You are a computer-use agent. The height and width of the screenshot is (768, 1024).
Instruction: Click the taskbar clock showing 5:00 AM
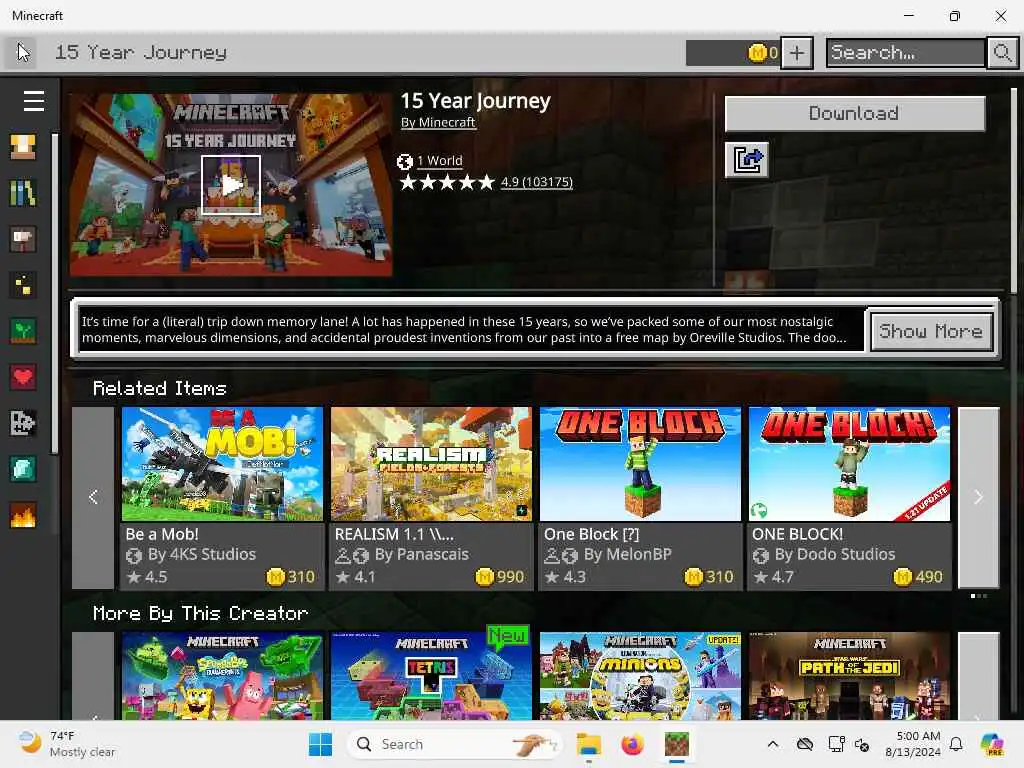(913, 744)
